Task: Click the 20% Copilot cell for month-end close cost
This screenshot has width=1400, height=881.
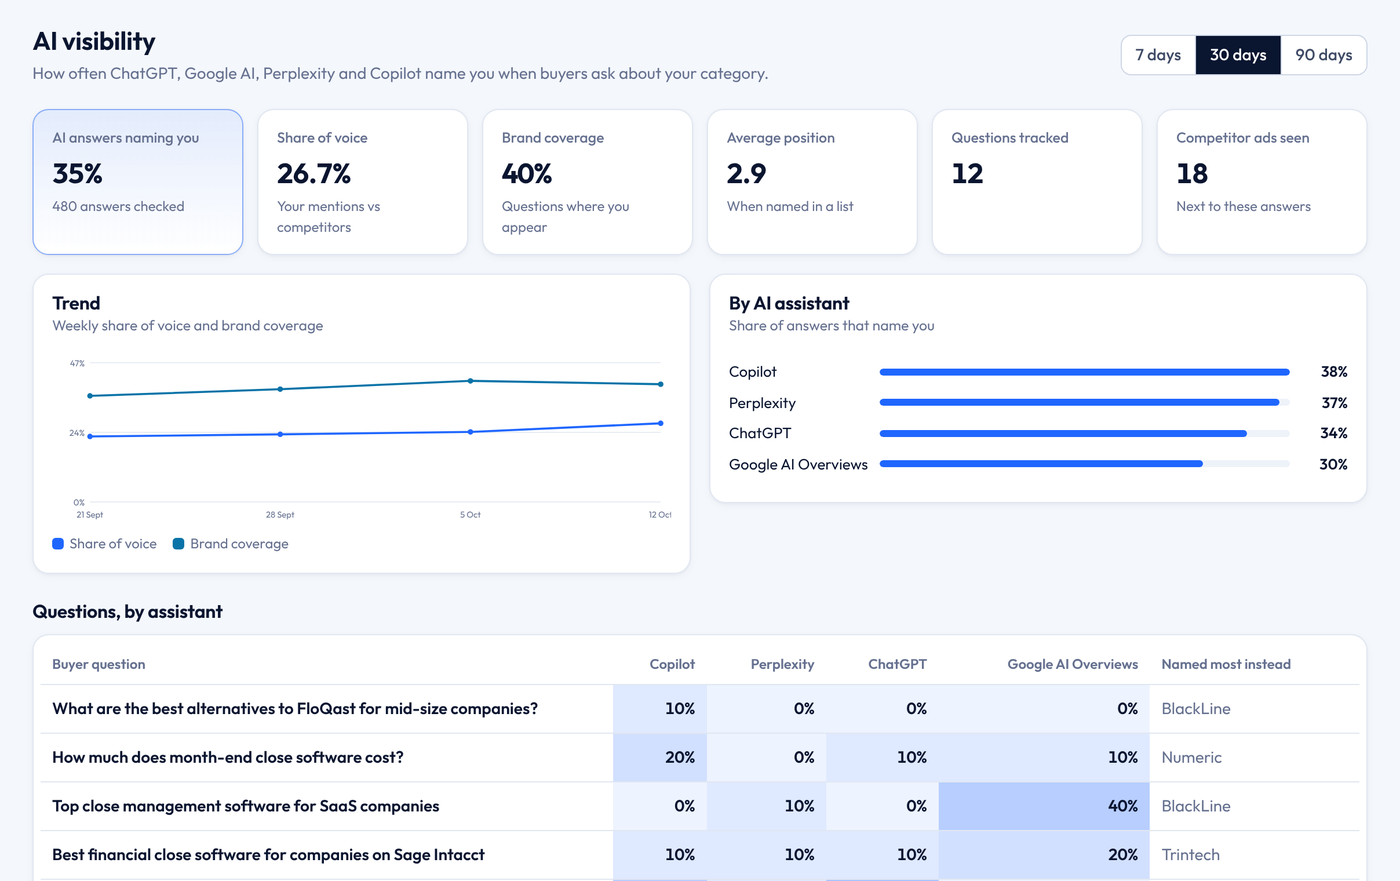Action: tap(660, 758)
